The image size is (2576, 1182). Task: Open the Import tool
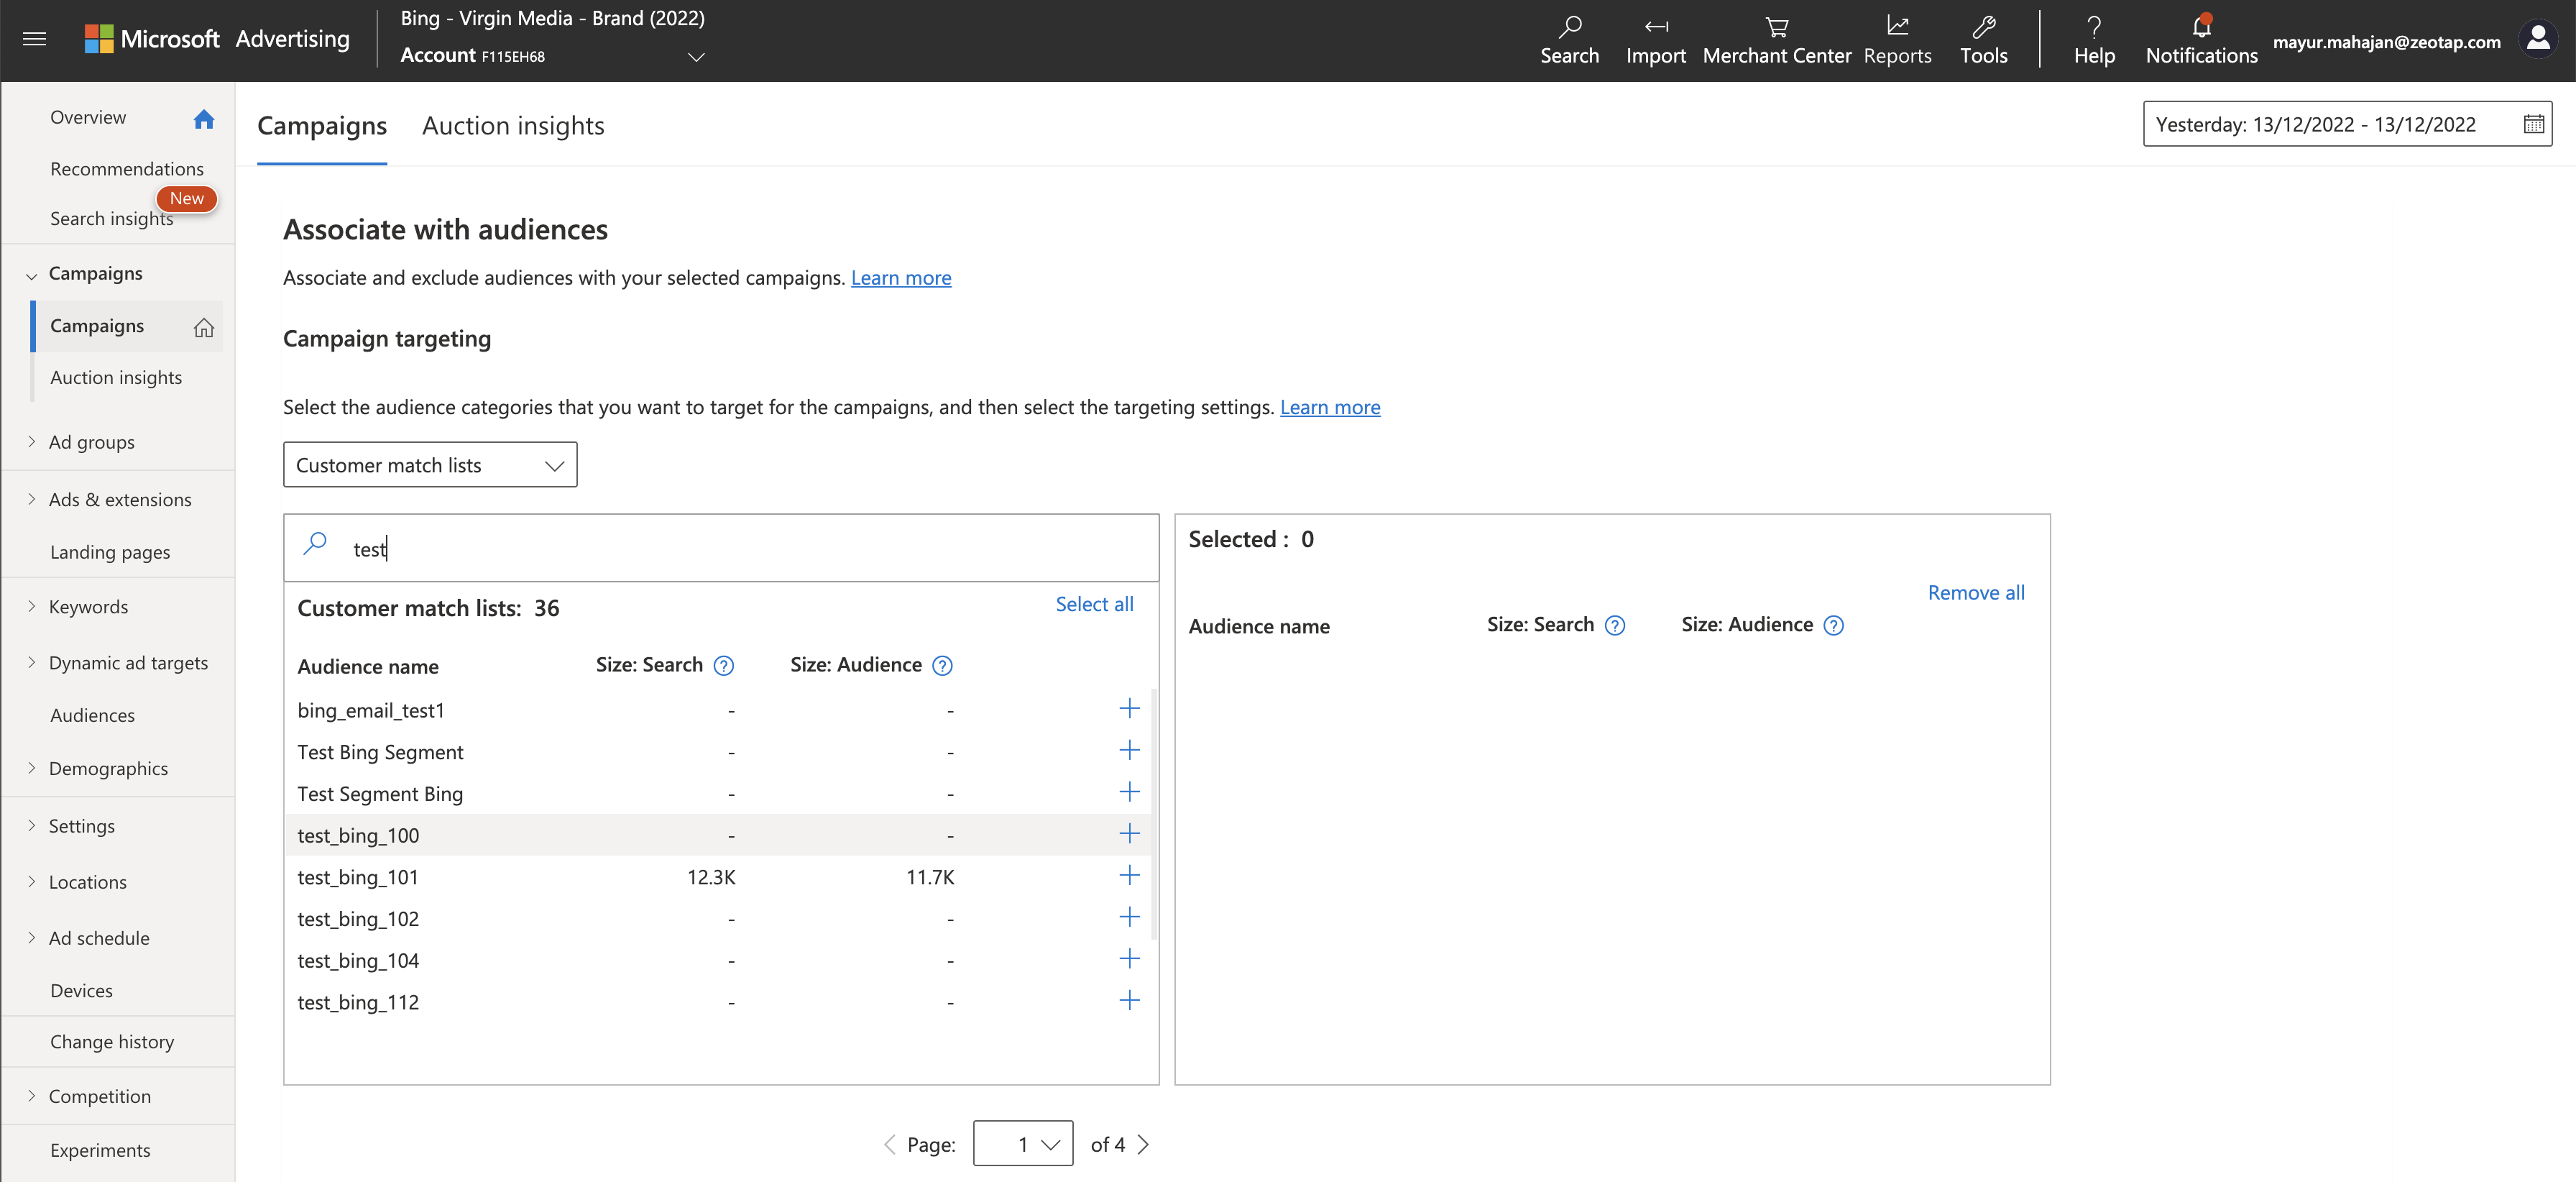(1655, 27)
